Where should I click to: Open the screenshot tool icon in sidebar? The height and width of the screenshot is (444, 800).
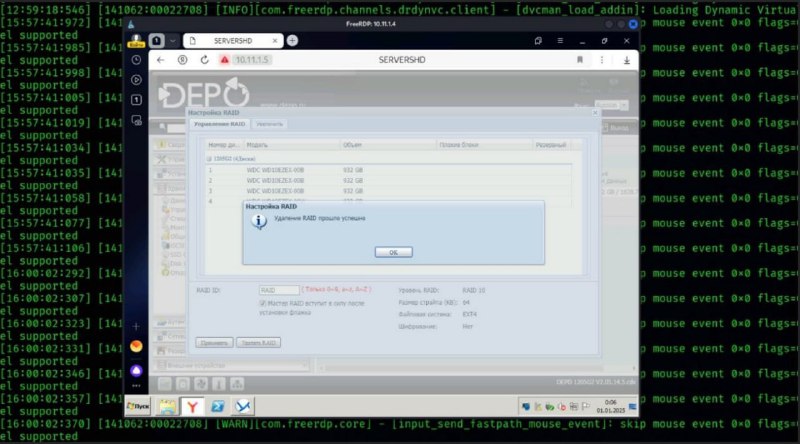coord(136,120)
